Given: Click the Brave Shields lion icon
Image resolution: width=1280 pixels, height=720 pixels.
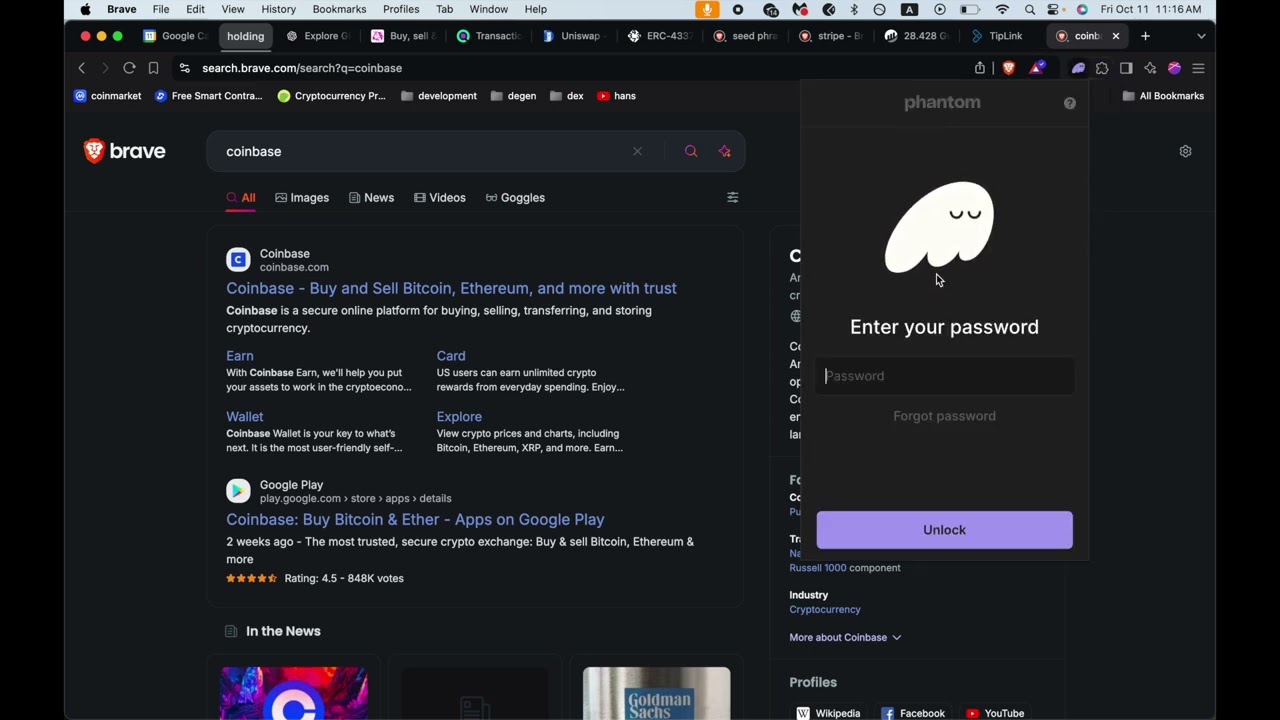Looking at the screenshot, I should [1009, 68].
